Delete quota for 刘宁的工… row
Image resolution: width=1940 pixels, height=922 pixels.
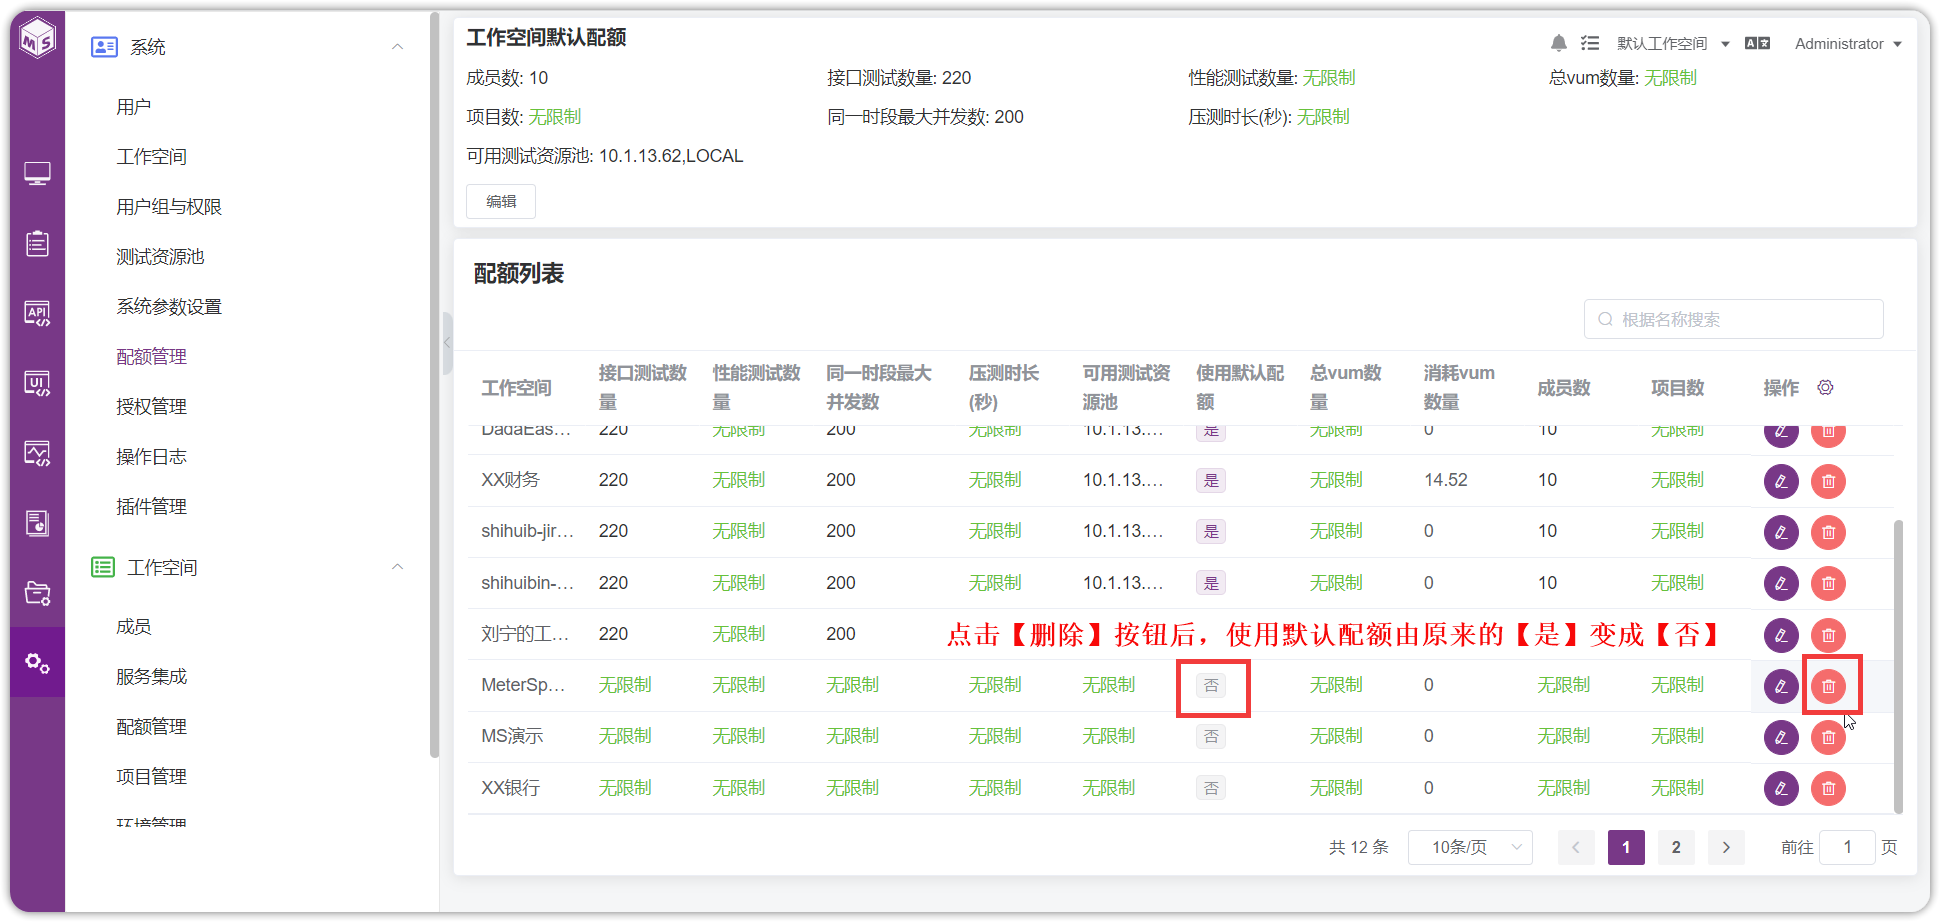tap(1828, 635)
